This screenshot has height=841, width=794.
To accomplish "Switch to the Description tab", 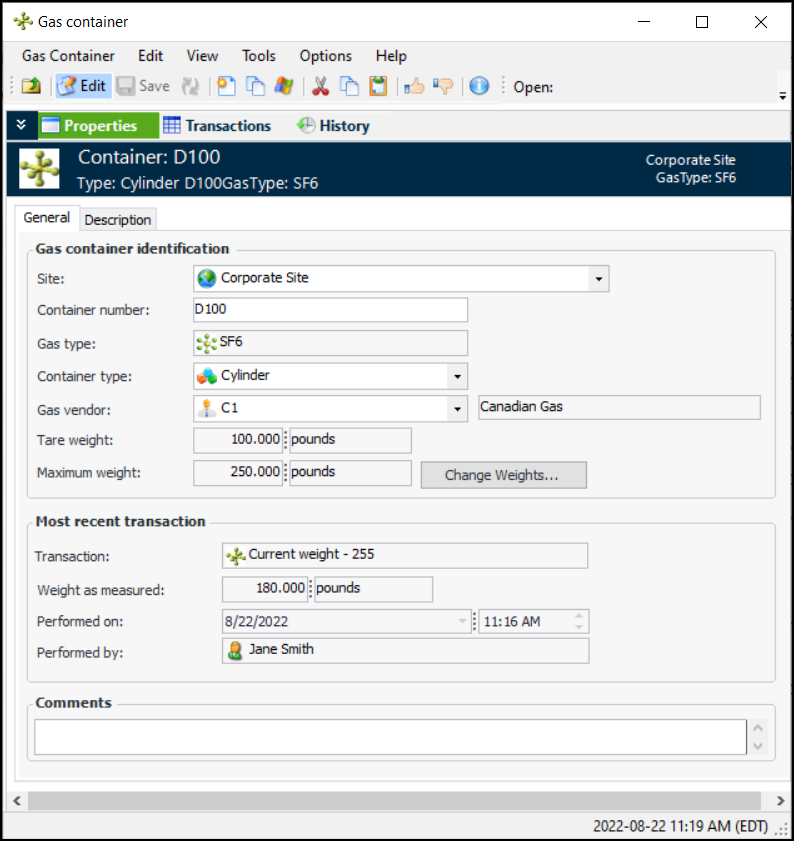I will click(x=118, y=220).
